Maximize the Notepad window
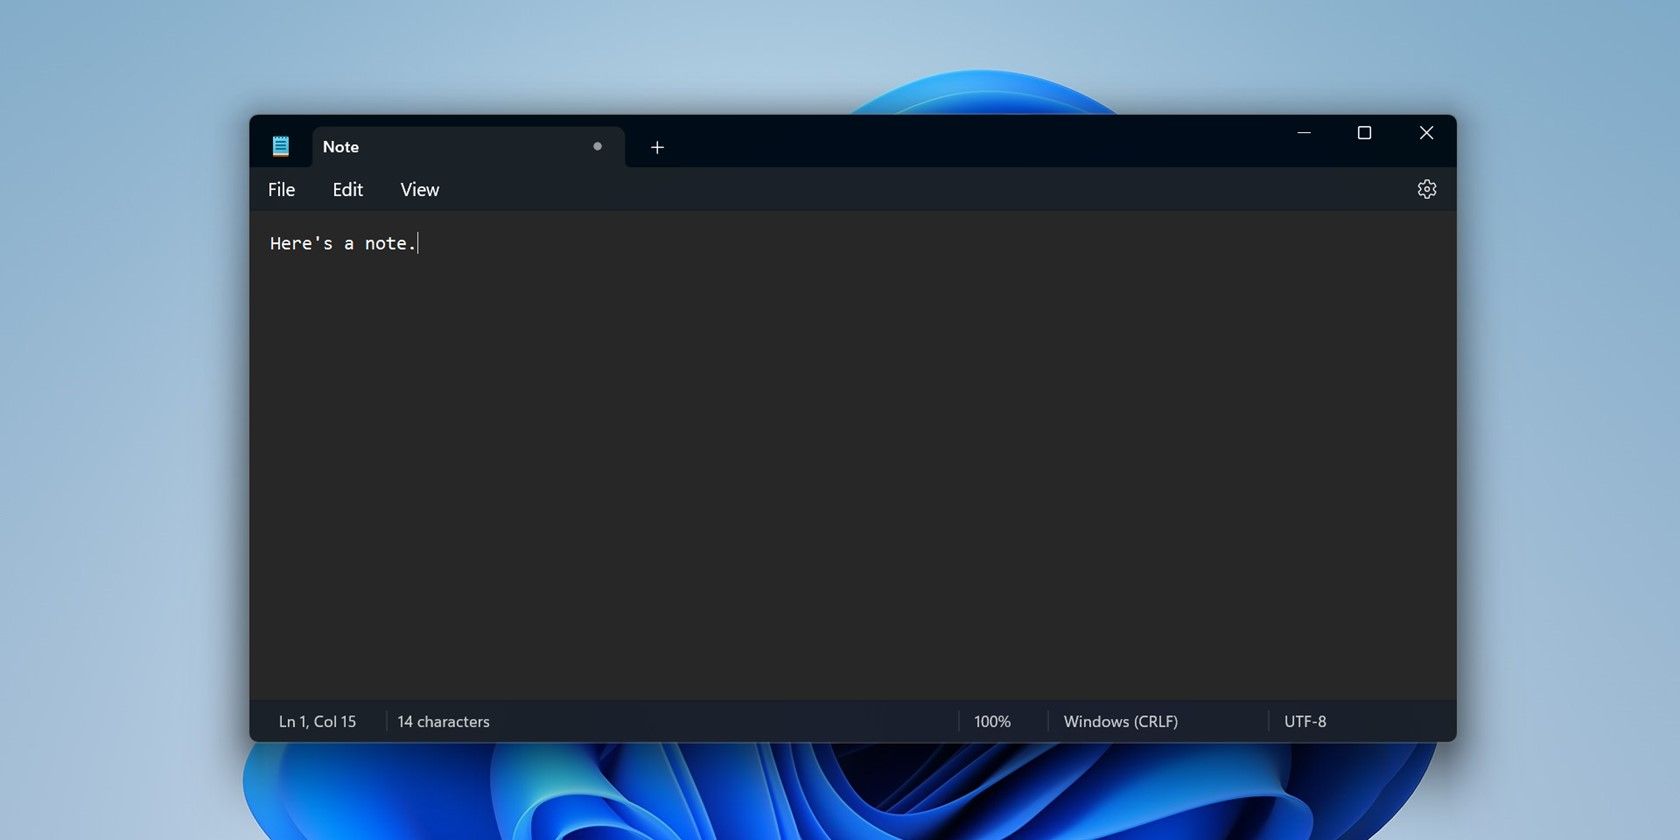The image size is (1680, 840). pyautogui.click(x=1364, y=133)
